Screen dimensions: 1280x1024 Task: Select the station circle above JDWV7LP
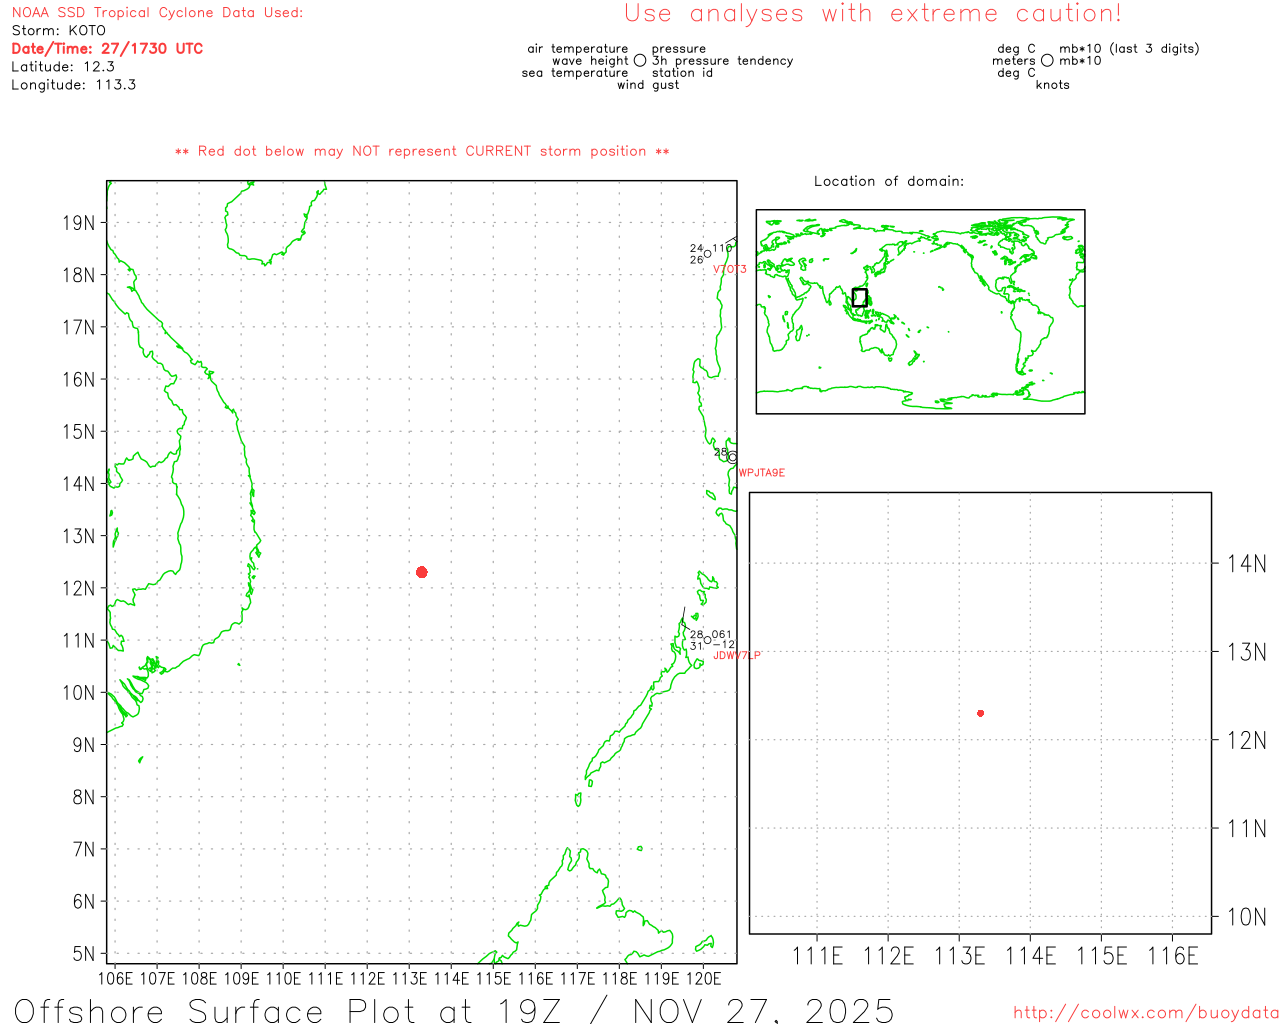pyautogui.click(x=708, y=640)
